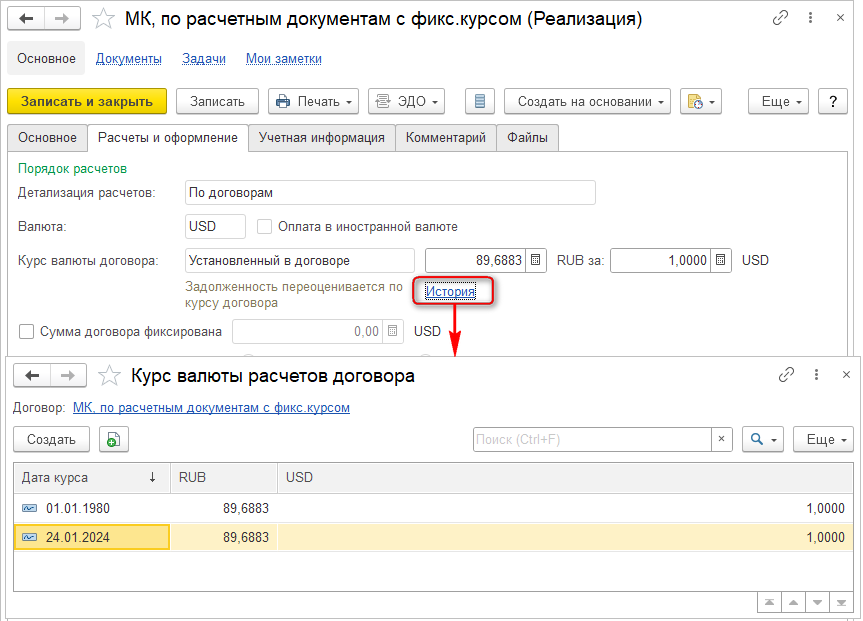863x621 pixels.
Task: Open 'Документы' navigation link
Action: tap(129, 58)
